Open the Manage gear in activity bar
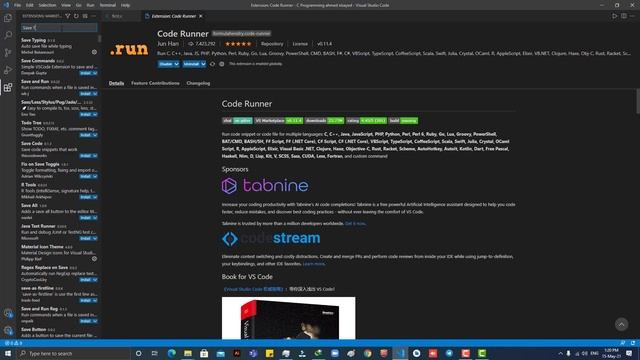 coord(8,330)
